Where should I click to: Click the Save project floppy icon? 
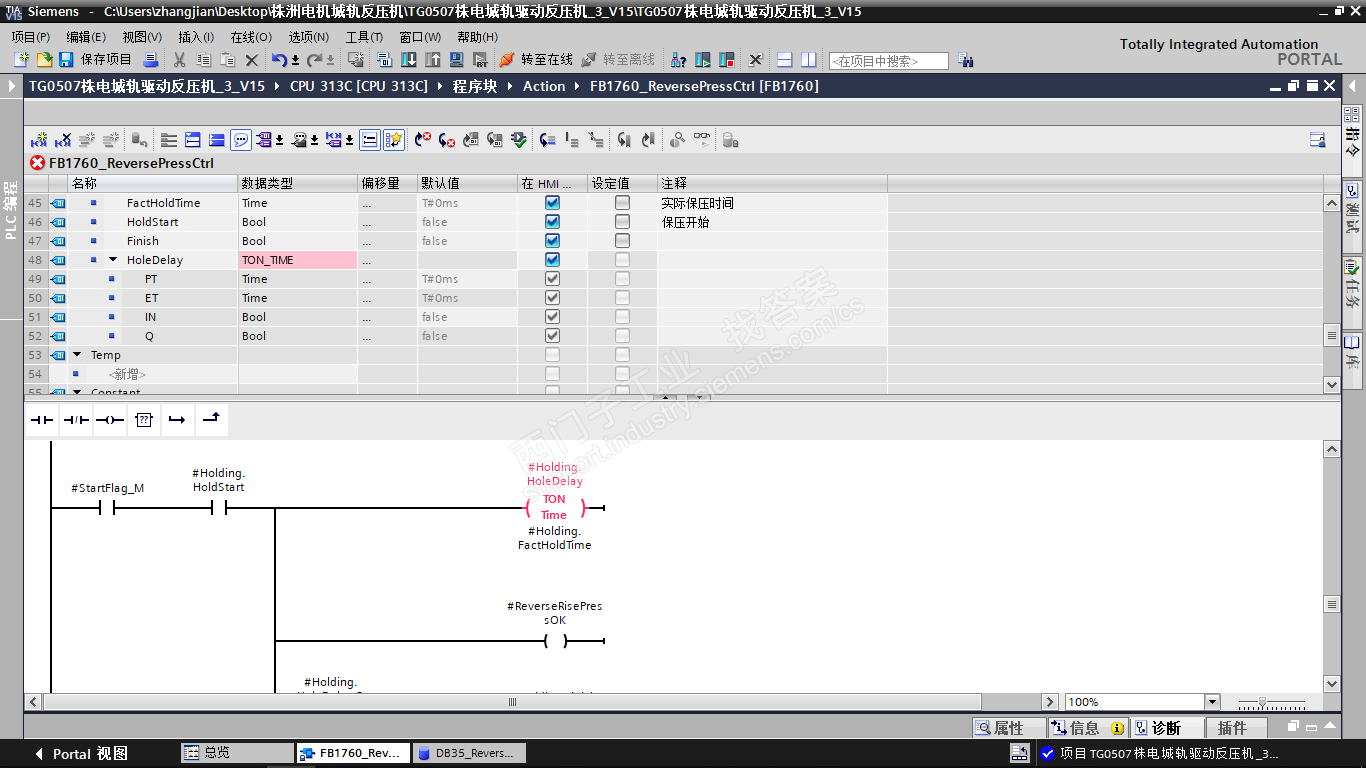[x=66, y=60]
